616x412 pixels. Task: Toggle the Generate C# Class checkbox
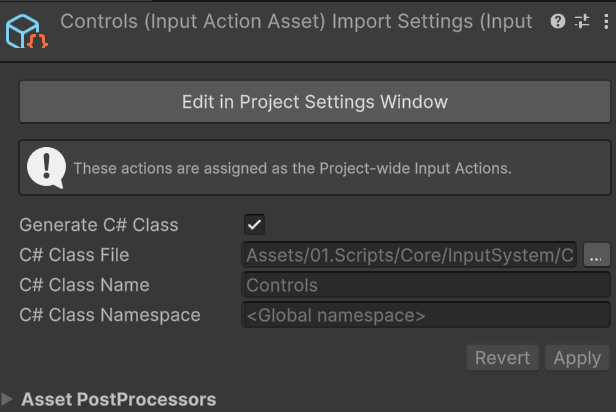pos(255,225)
